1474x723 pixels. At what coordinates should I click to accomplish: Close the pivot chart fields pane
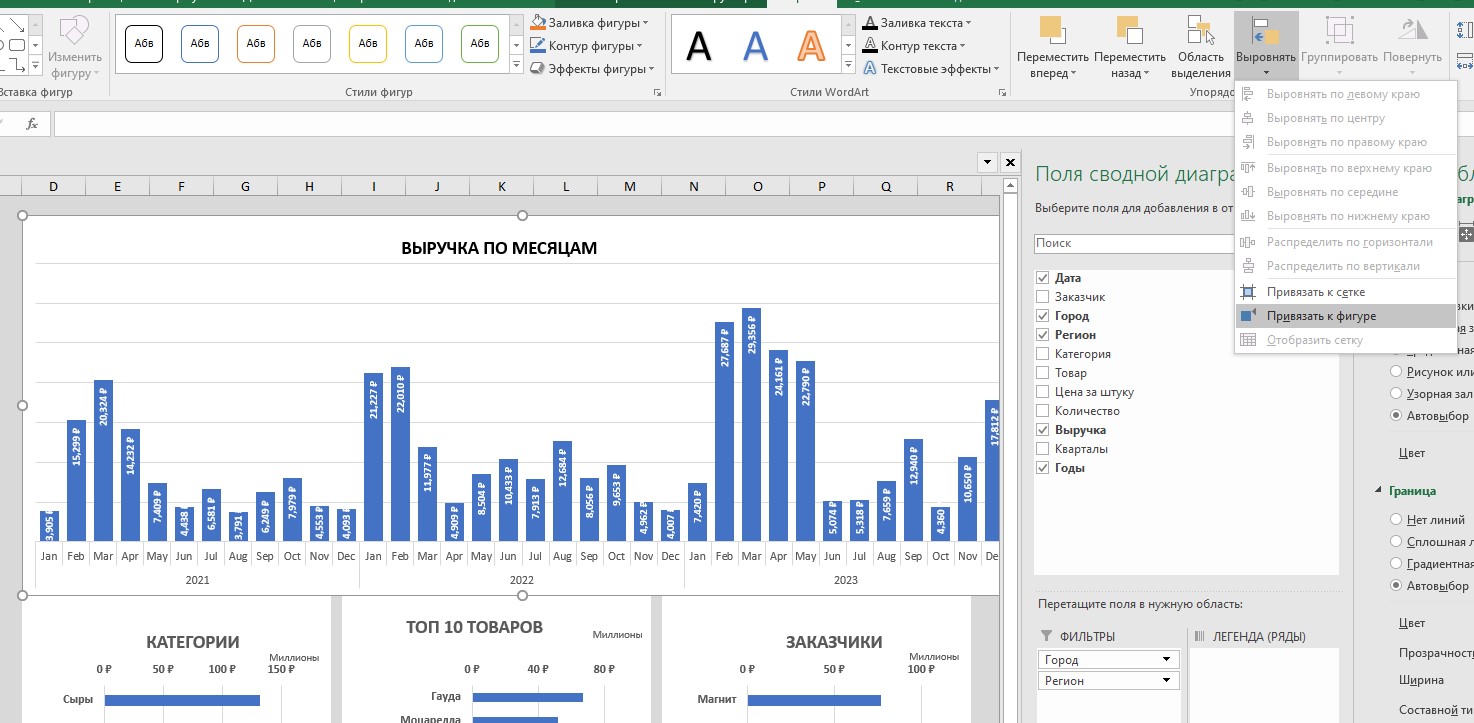(x=1010, y=162)
